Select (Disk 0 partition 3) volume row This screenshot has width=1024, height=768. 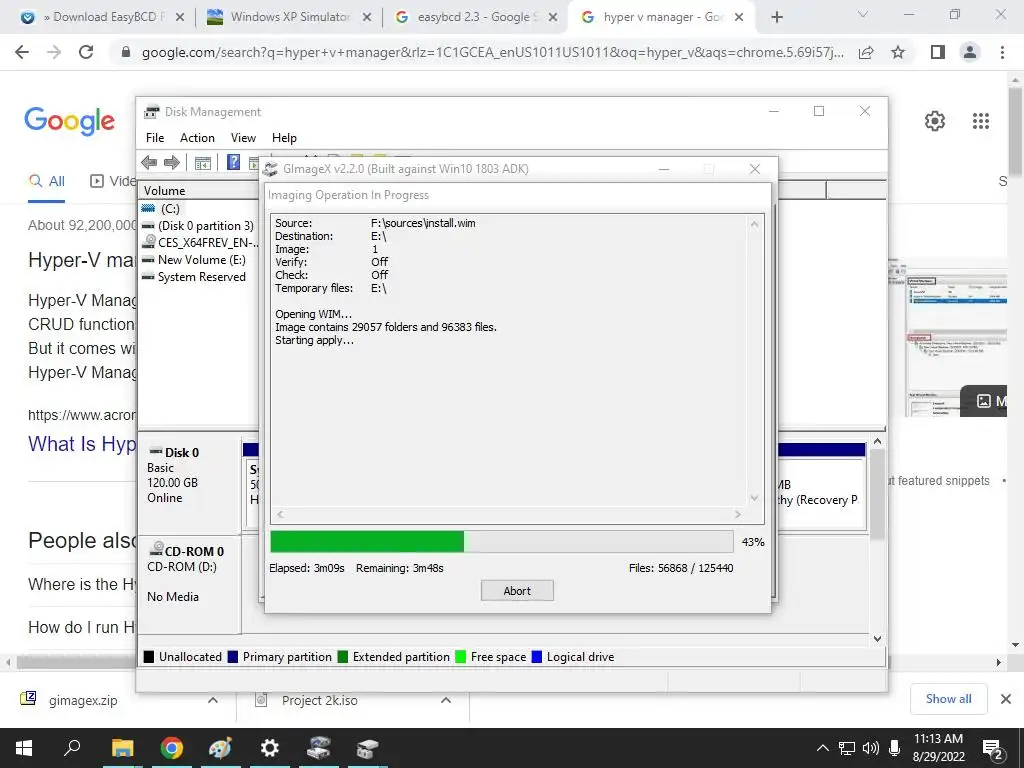[199, 225]
